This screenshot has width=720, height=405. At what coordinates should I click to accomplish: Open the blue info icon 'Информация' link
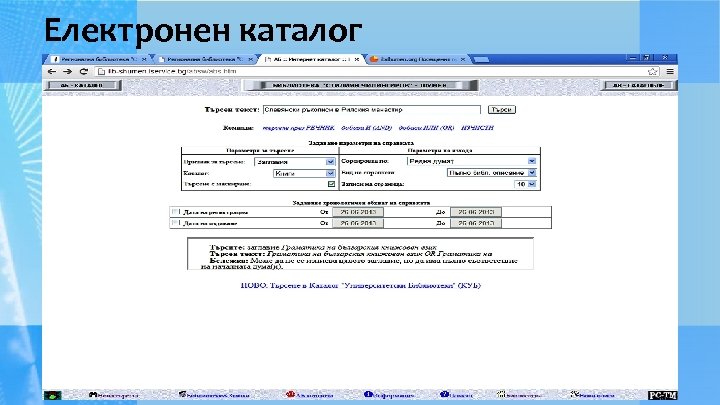point(389,394)
